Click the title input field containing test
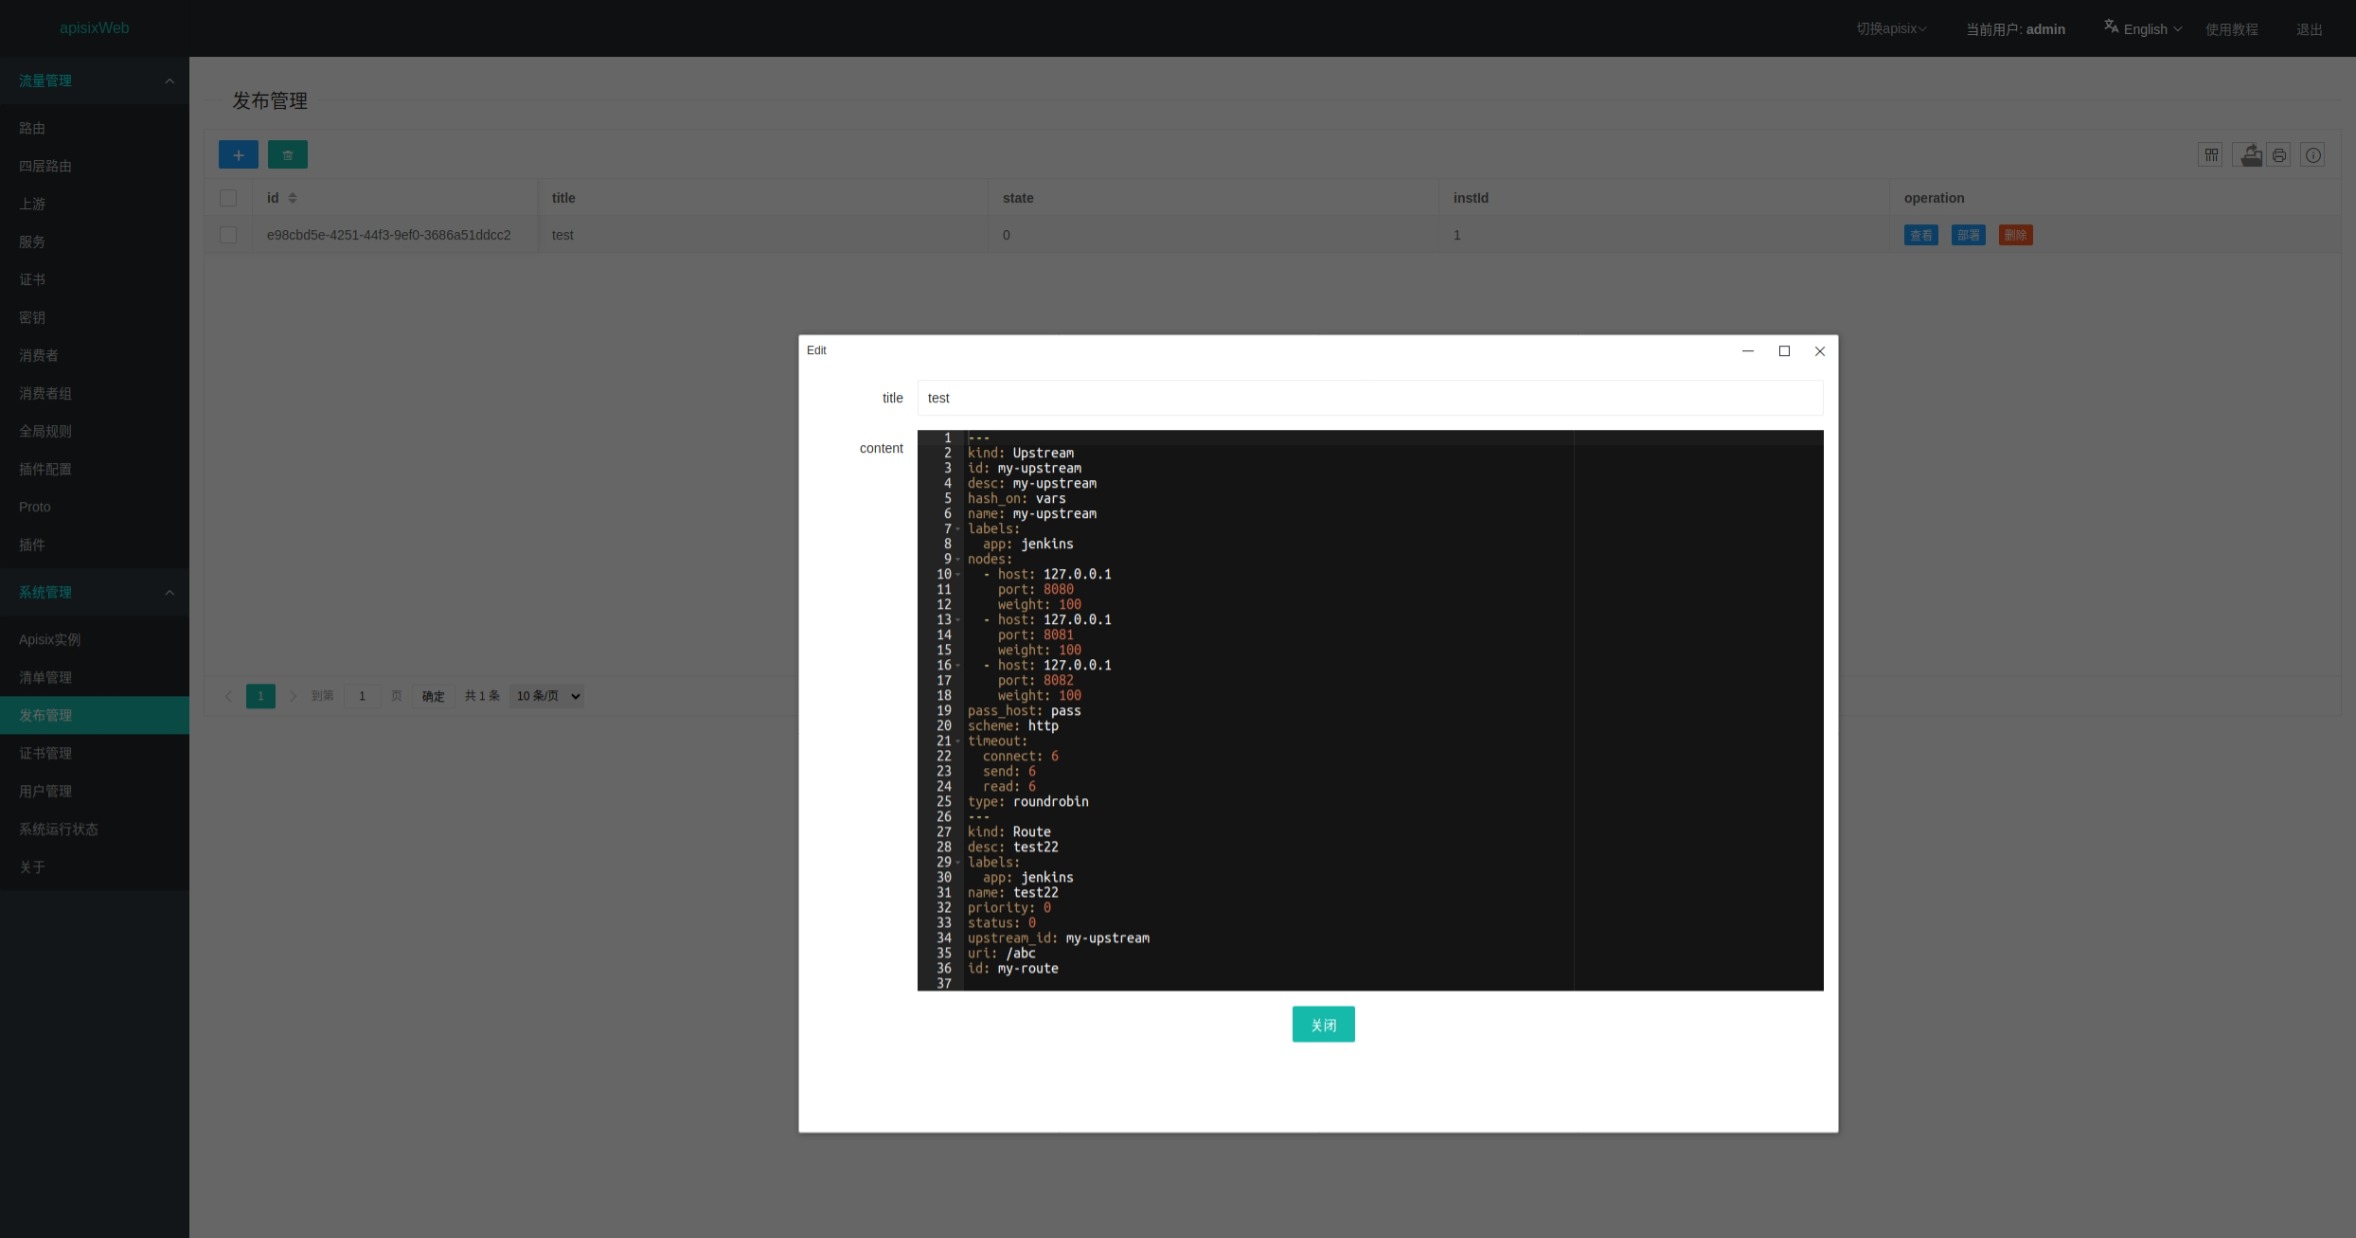Image resolution: width=2356 pixels, height=1238 pixels. 1369,398
